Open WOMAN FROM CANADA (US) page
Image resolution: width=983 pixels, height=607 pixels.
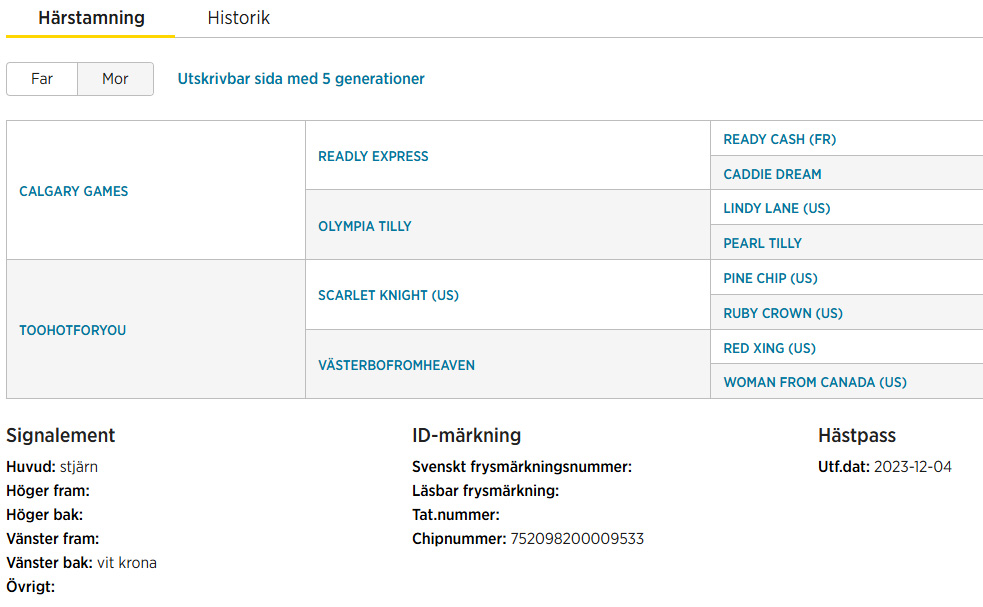click(814, 383)
